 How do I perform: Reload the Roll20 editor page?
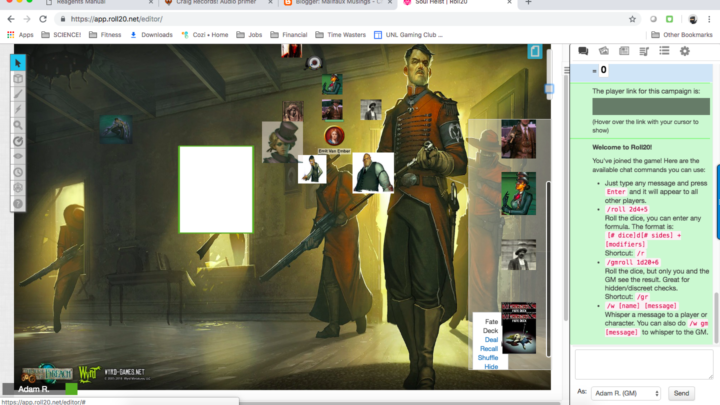click(43, 19)
